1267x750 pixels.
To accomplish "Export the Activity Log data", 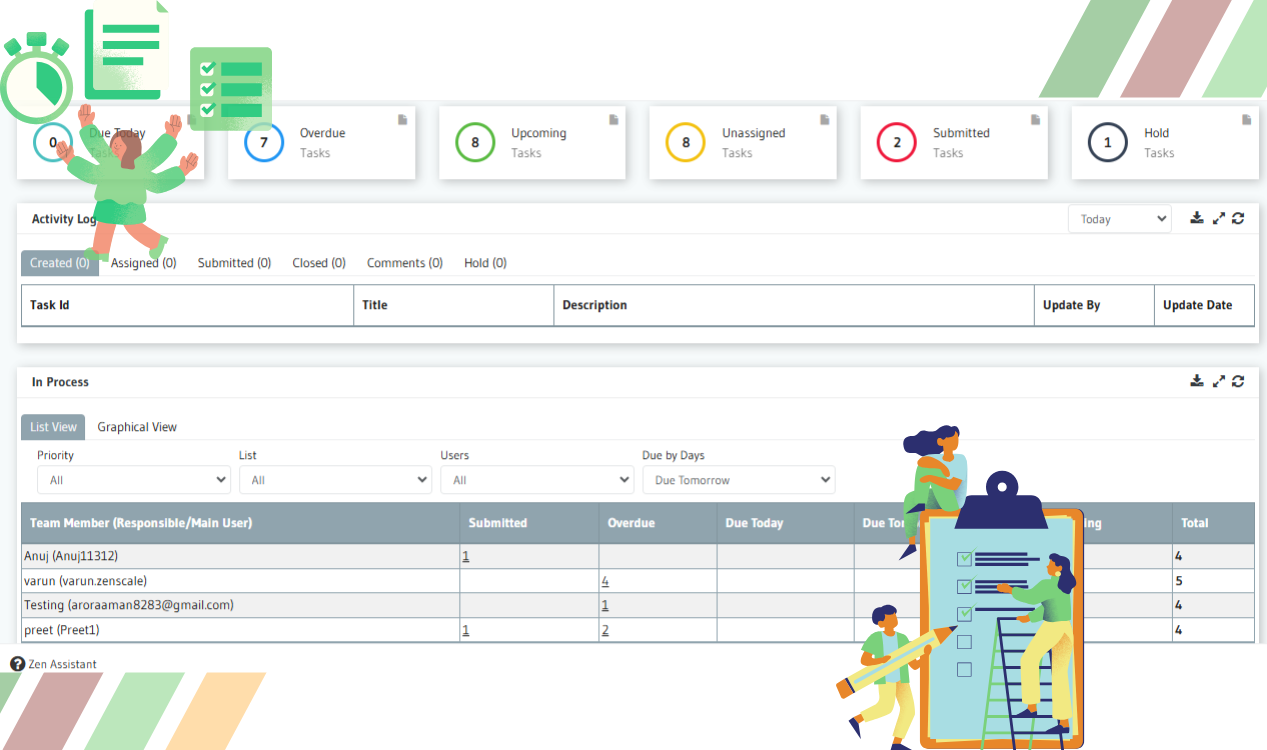I will pyautogui.click(x=1197, y=218).
